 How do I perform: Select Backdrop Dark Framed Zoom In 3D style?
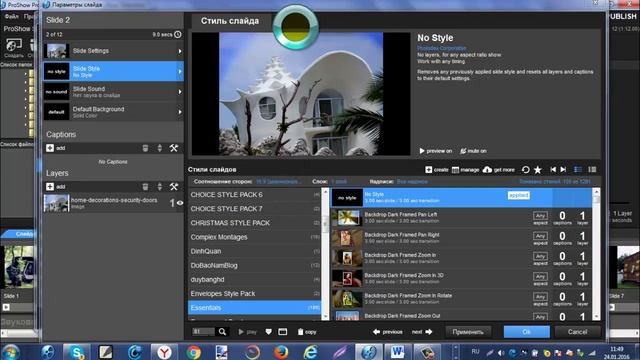(461, 279)
